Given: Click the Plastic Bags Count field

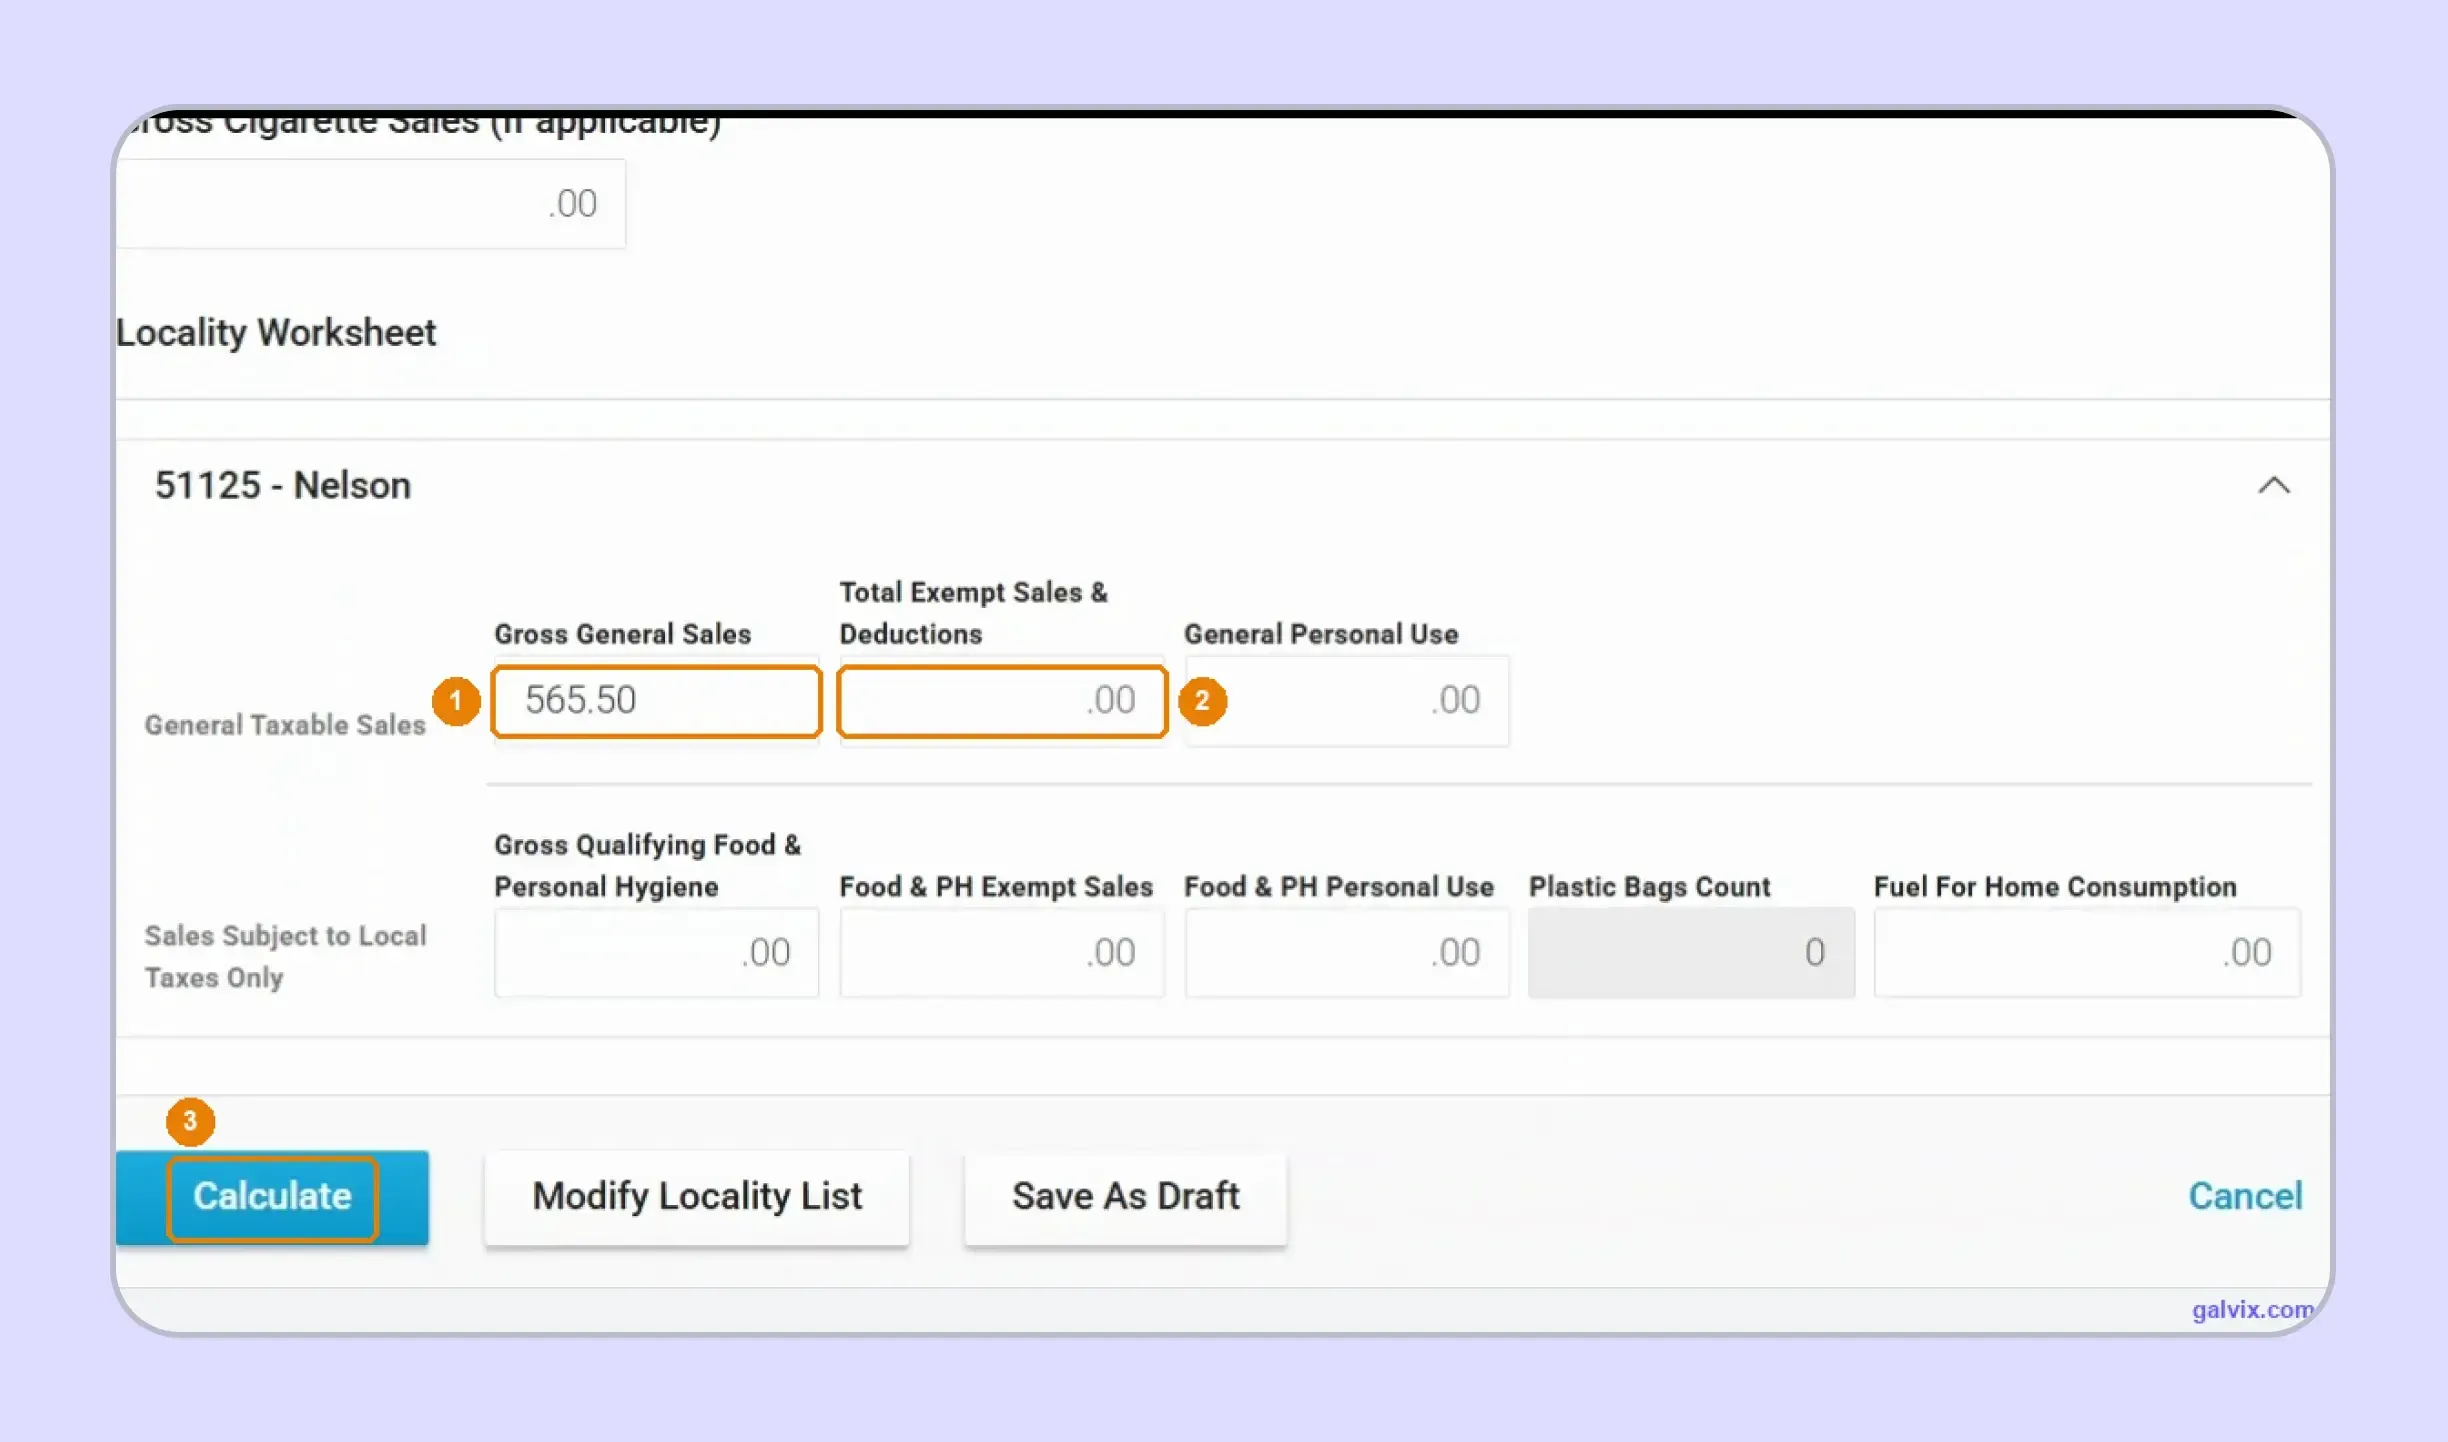Looking at the screenshot, I should [x=1691, y=953].
